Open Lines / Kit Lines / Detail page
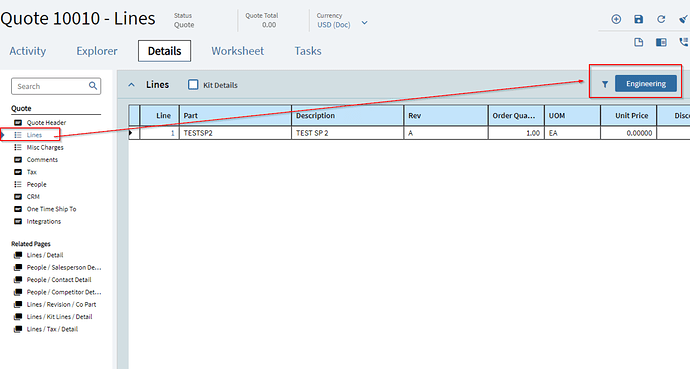The height and width of the screenshot is (369, 690). (59, 317)
